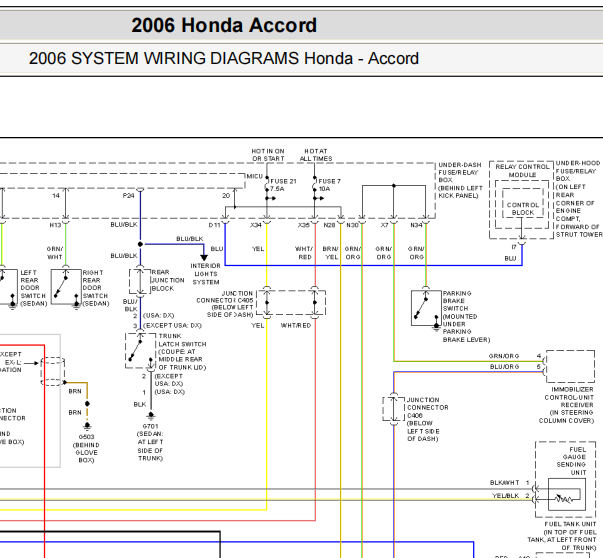603x558 pixels.
Task: Click the junction connector C405 dashed box
Action: point(291,303)
